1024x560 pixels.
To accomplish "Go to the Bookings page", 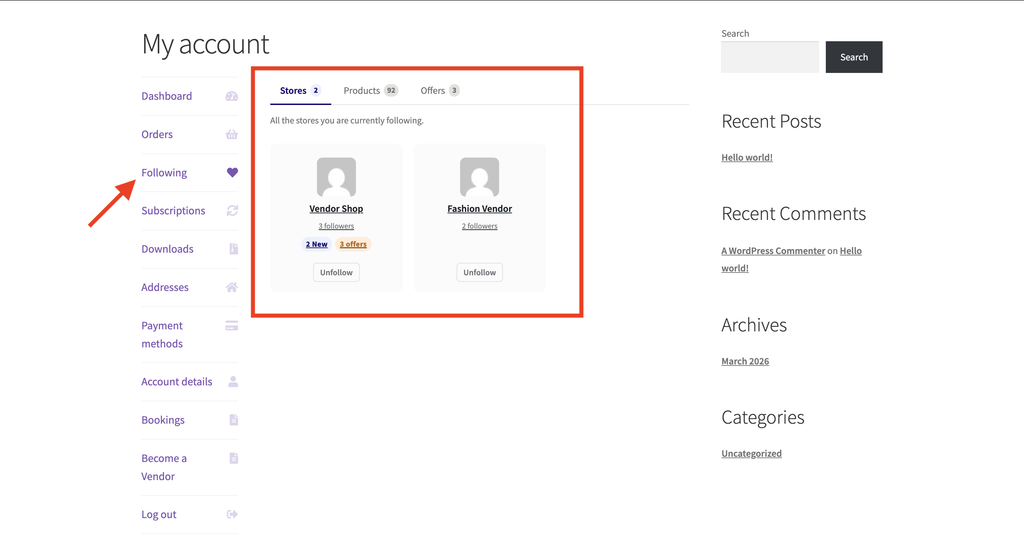I will point(163,420).
